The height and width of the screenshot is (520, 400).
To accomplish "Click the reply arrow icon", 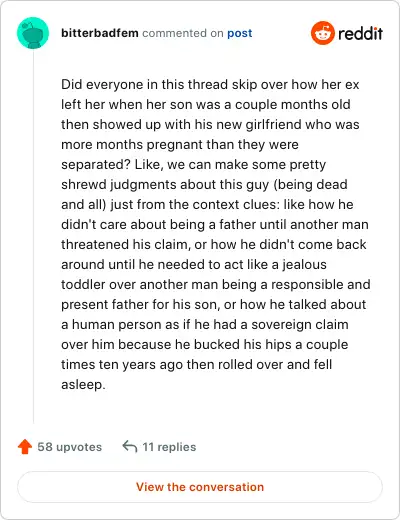I will tap(130, 446).
